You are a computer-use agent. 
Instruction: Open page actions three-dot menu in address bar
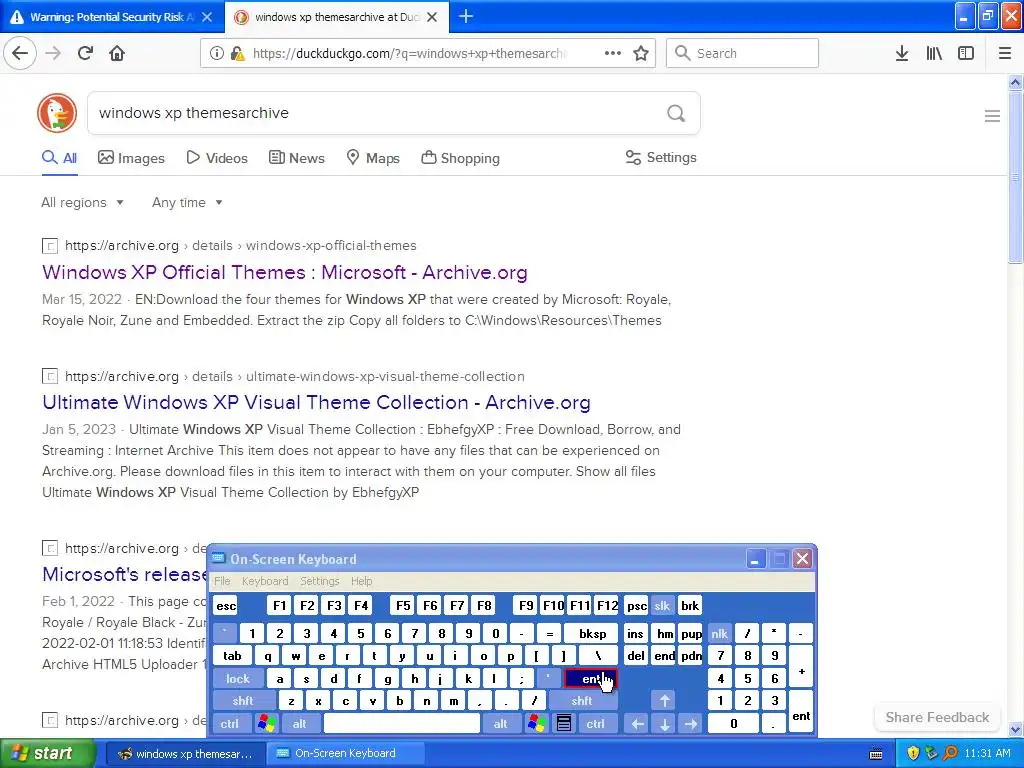coord(613,53)
